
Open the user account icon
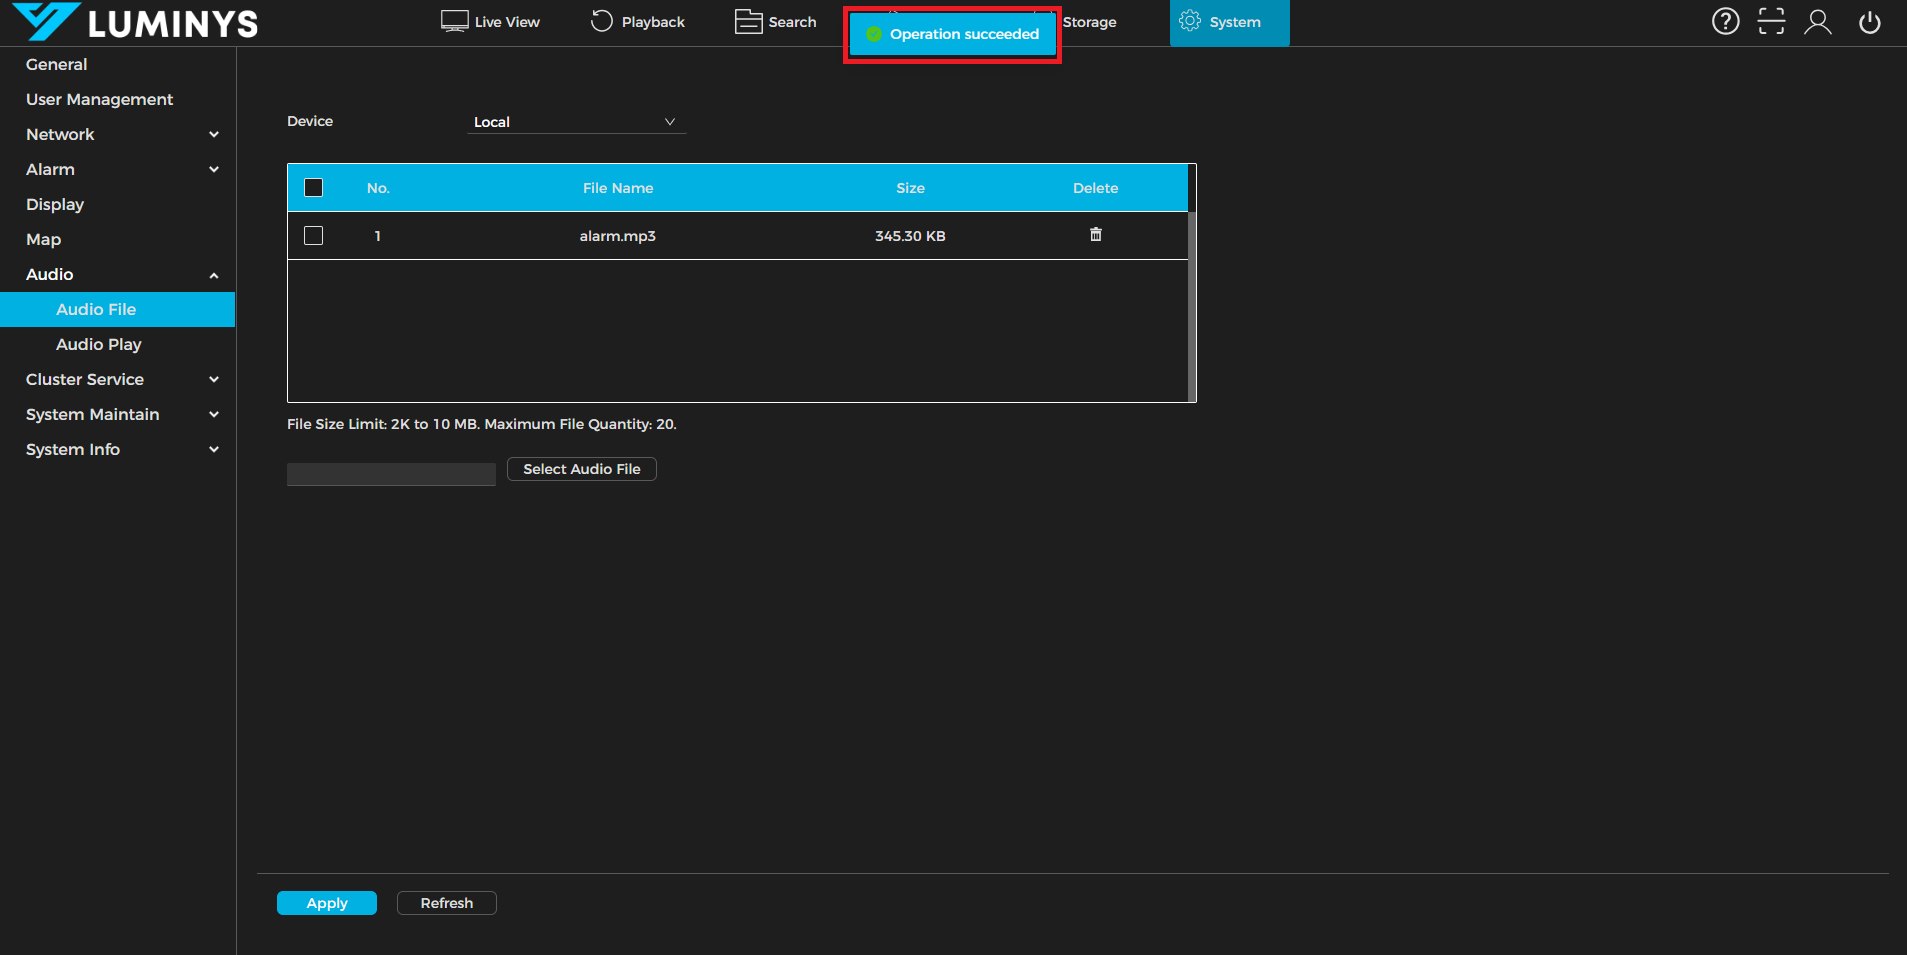[x=1817, y=22]
